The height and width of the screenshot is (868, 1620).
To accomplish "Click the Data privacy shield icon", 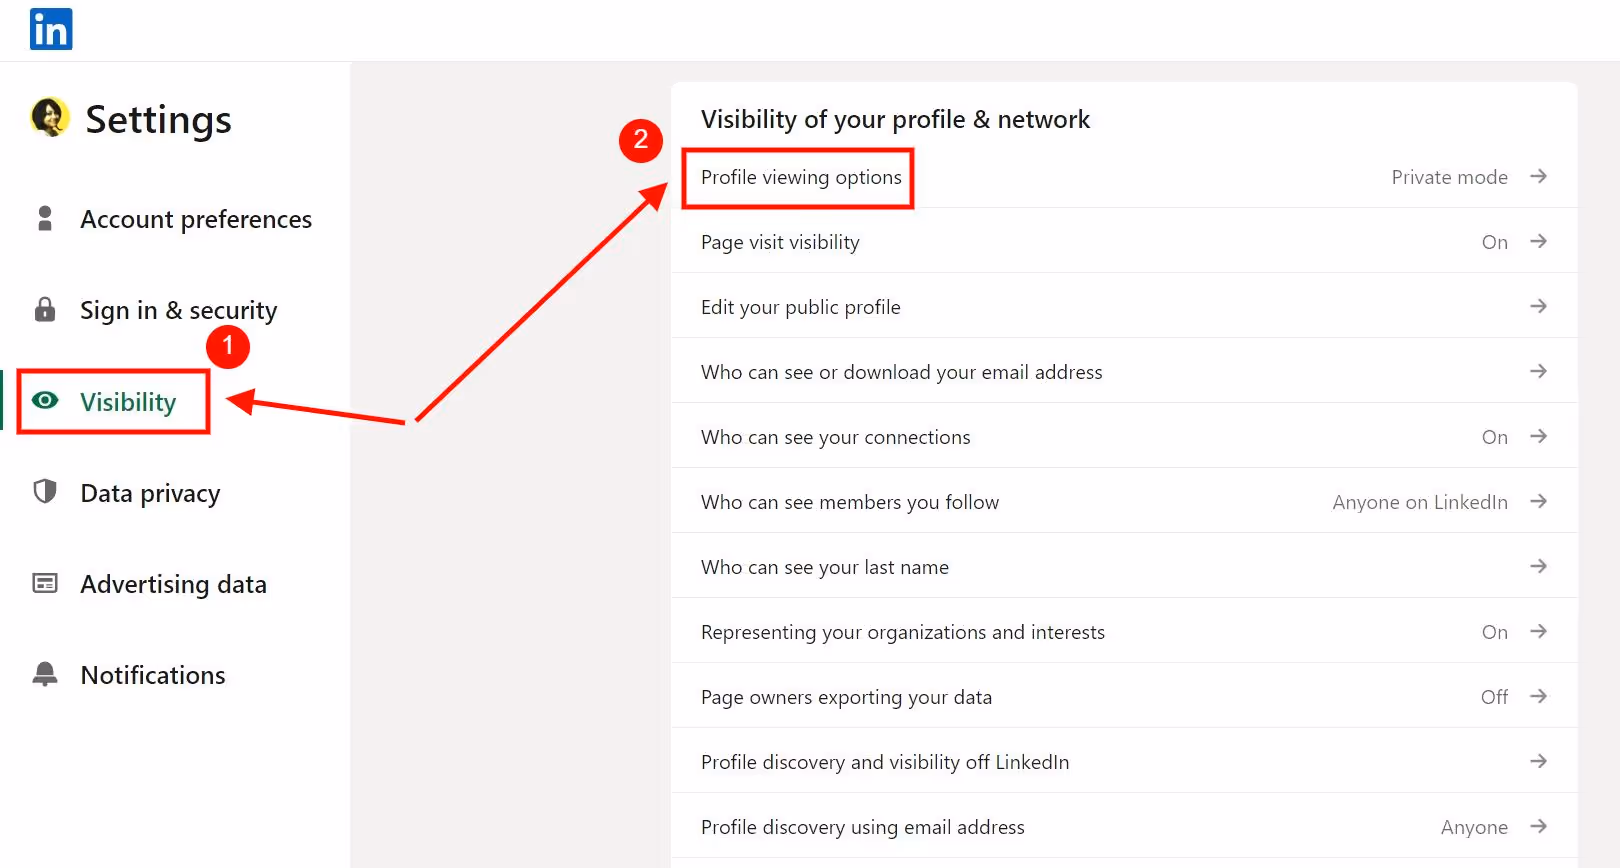I will pyautogui.click(x=45, y=492).
